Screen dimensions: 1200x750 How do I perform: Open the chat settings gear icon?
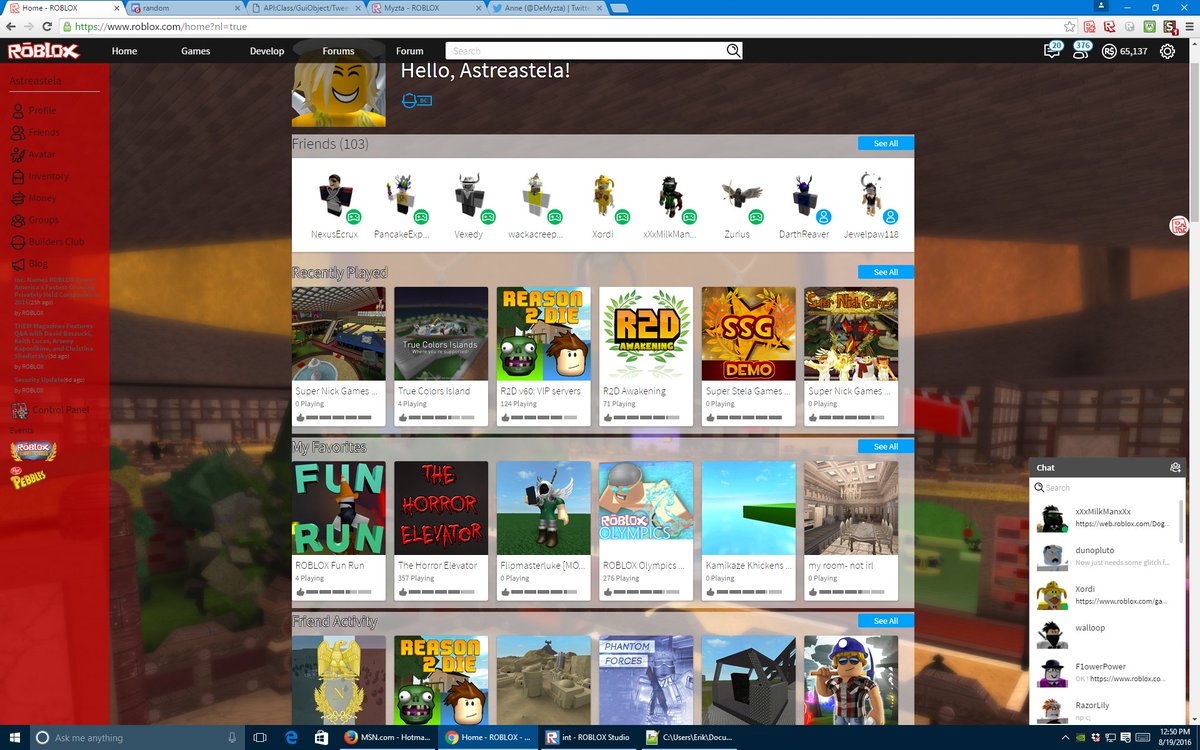(1175, 467)
